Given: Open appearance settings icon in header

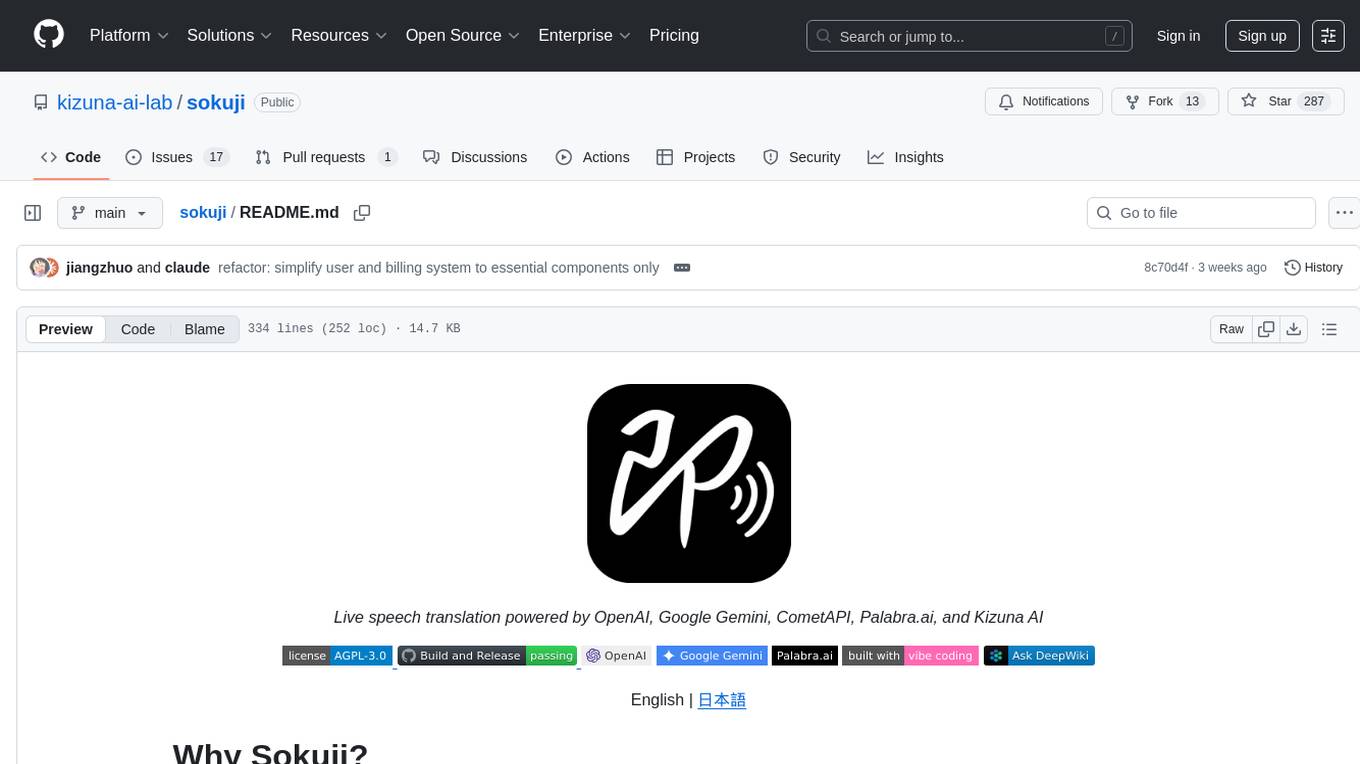Looking at the screenshot, I should pos(1328,36).
